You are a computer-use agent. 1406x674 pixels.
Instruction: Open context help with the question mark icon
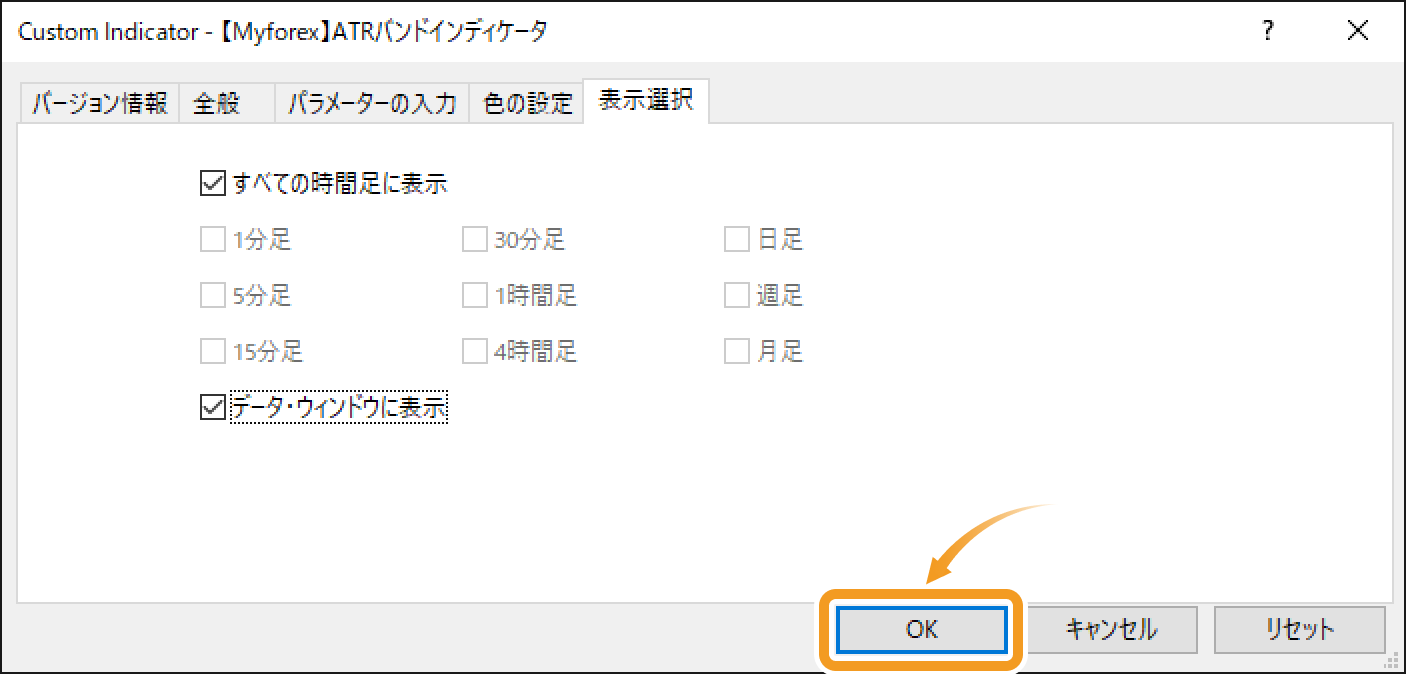[1267, 31]
